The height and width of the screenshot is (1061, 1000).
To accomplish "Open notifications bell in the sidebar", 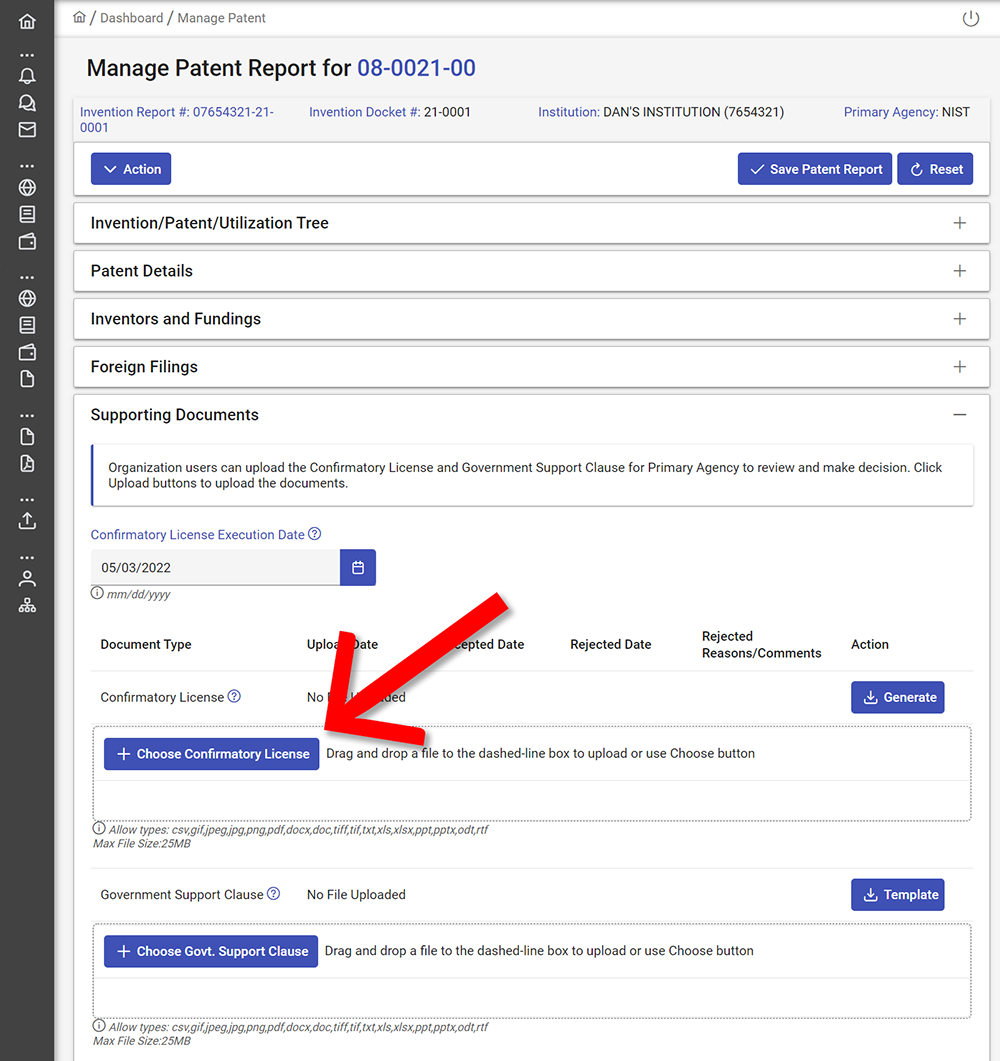I will 27,76.
